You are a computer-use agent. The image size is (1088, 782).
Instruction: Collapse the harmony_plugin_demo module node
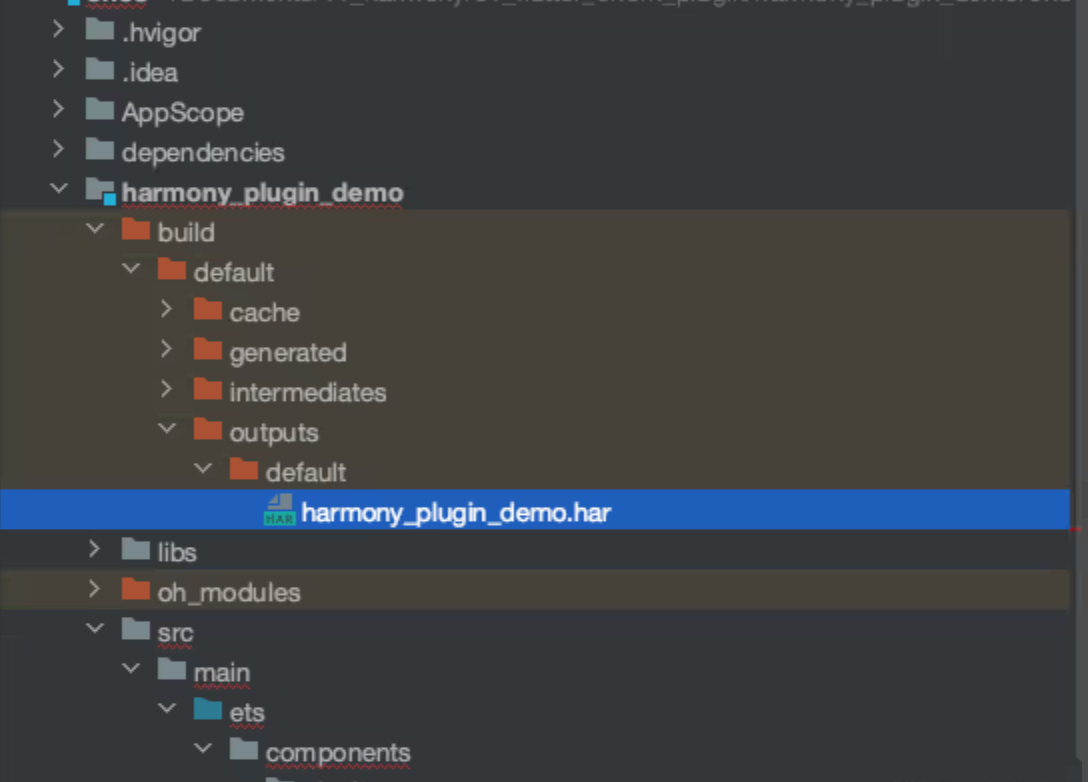coord(59,188)
